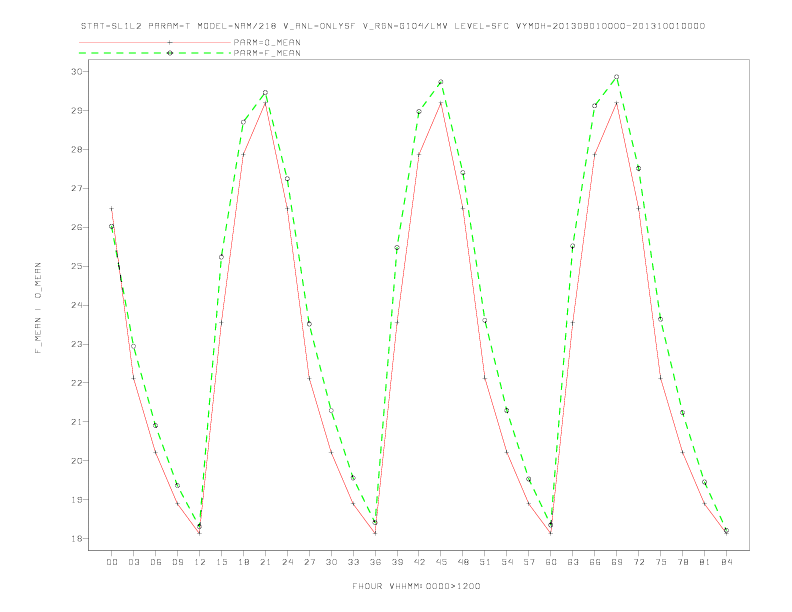
Task: Click the y-axis tick label 30
Action: pyautogui.click(x=77, y=71)
